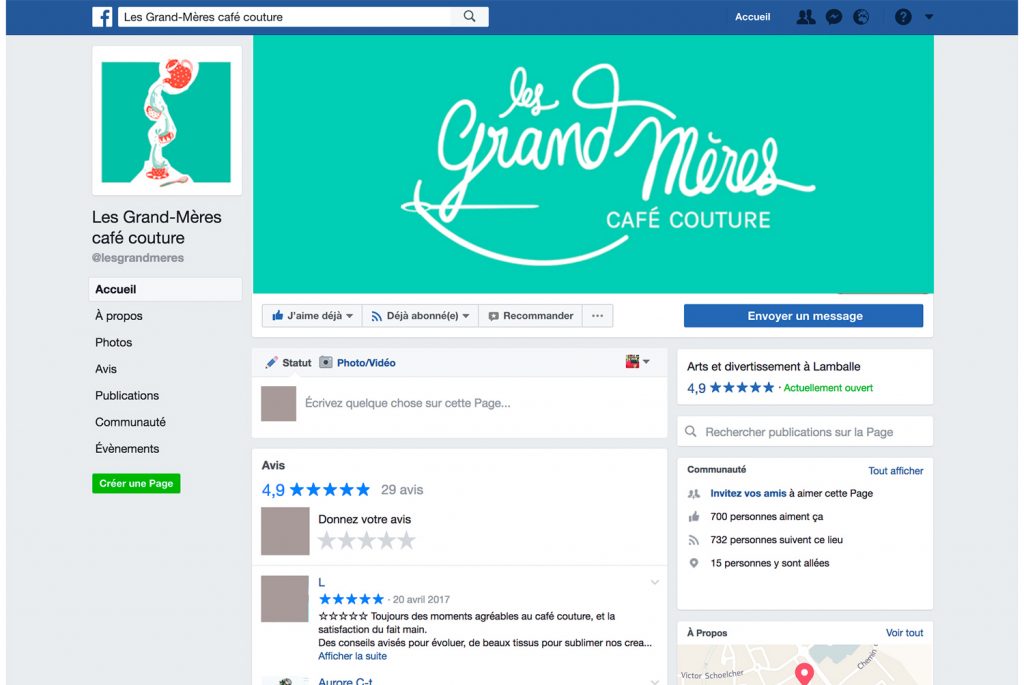Open the notifications globe icon
This screenshot has height=685, width=1024.
coord(861,17)
